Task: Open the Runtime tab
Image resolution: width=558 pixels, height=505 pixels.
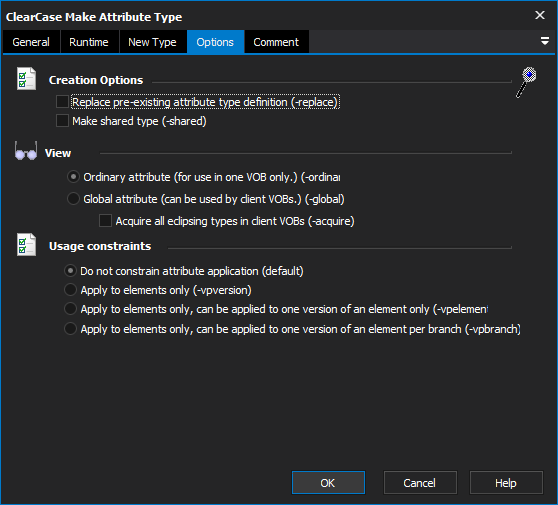Action: pos(89,42)
